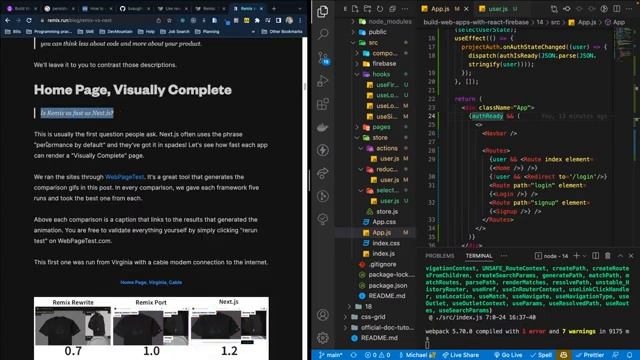Open the Manage gear in activity bar
The width and height of the screenshot is (640, 360).
pyautogui.click(x=322, y=338)
